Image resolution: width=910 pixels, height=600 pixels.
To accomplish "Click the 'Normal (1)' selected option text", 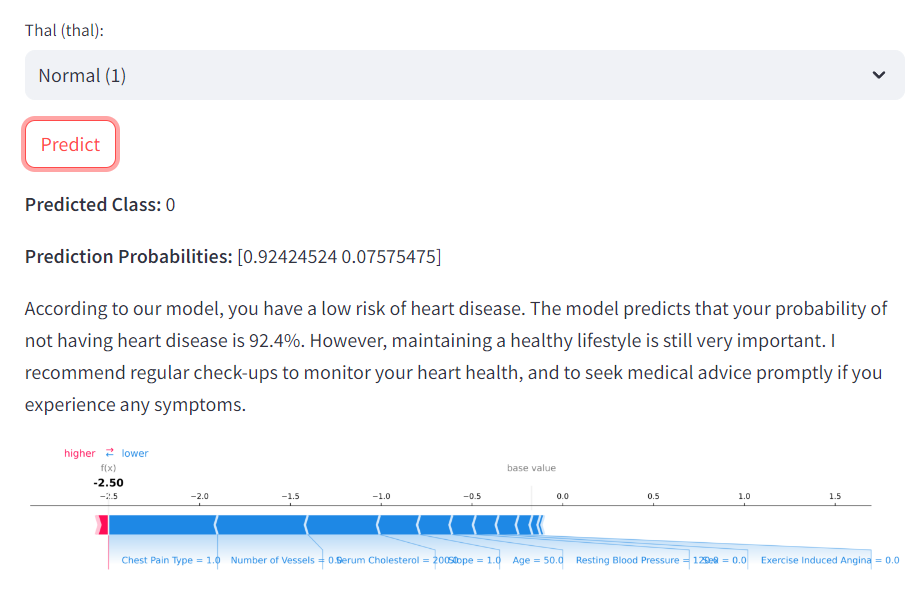I will click(82, 75).
